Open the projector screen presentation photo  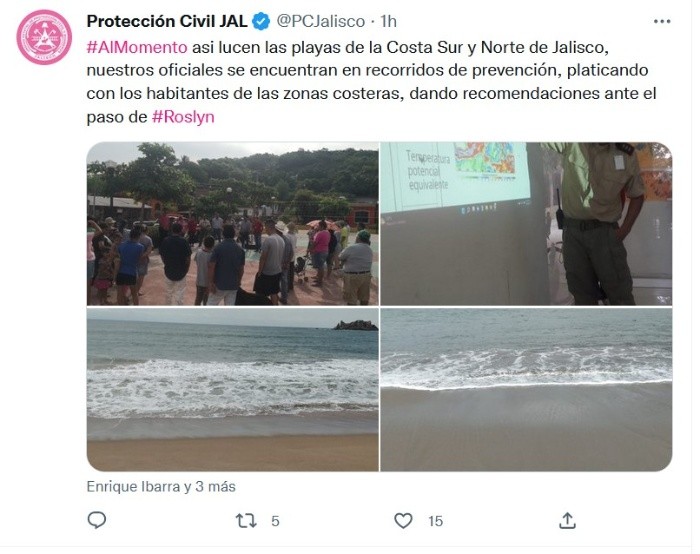point(526,224)
